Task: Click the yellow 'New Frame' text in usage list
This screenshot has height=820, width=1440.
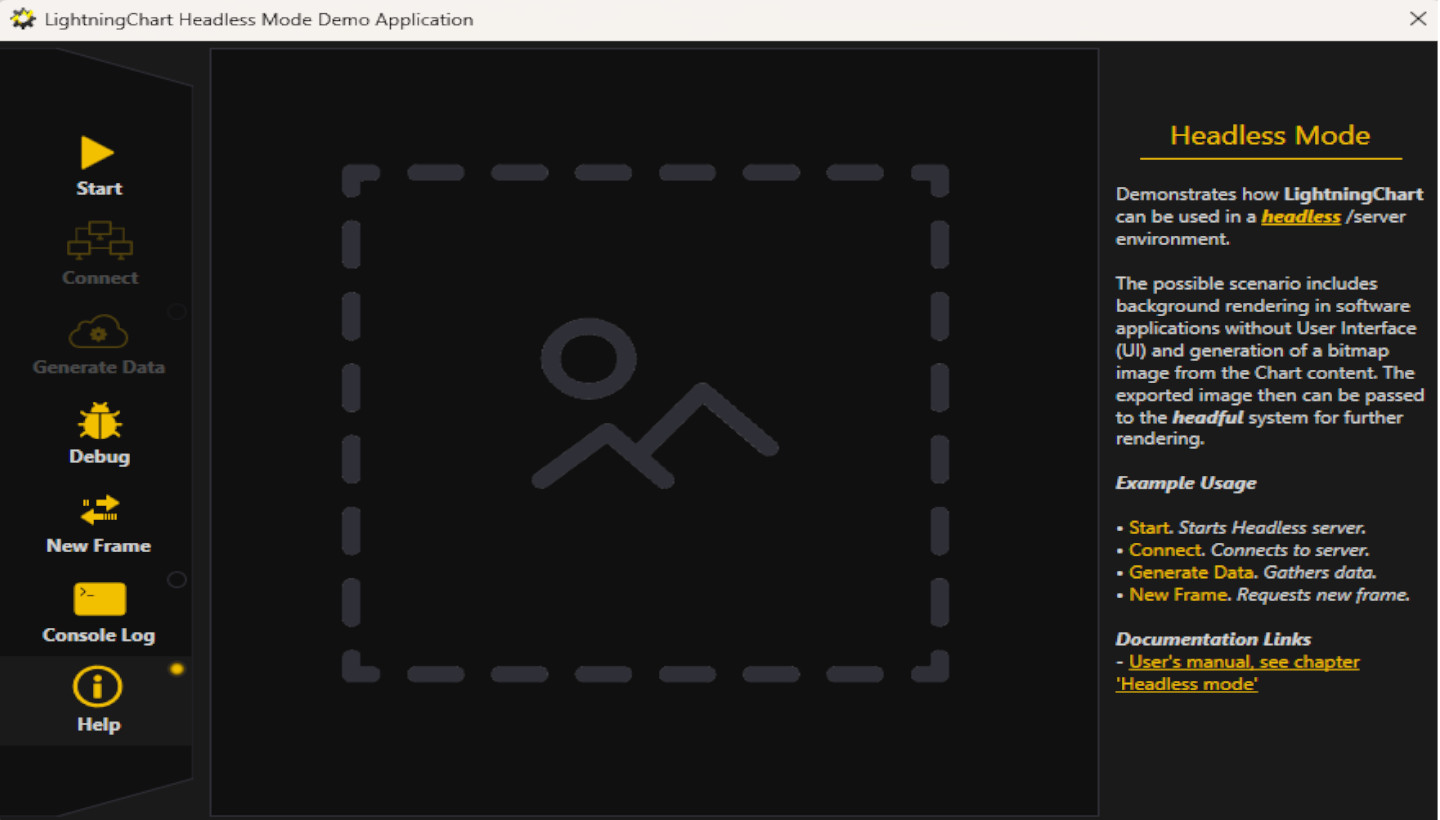Action: coord(1179,595)
